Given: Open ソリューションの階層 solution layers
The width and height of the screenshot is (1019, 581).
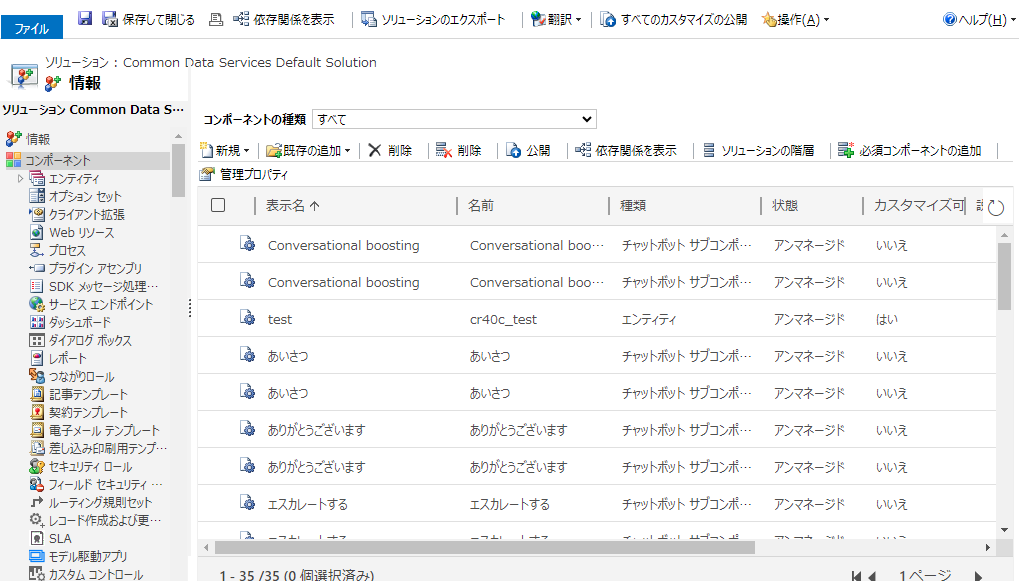Looking at the screenshot, I should tap(758, 150).
